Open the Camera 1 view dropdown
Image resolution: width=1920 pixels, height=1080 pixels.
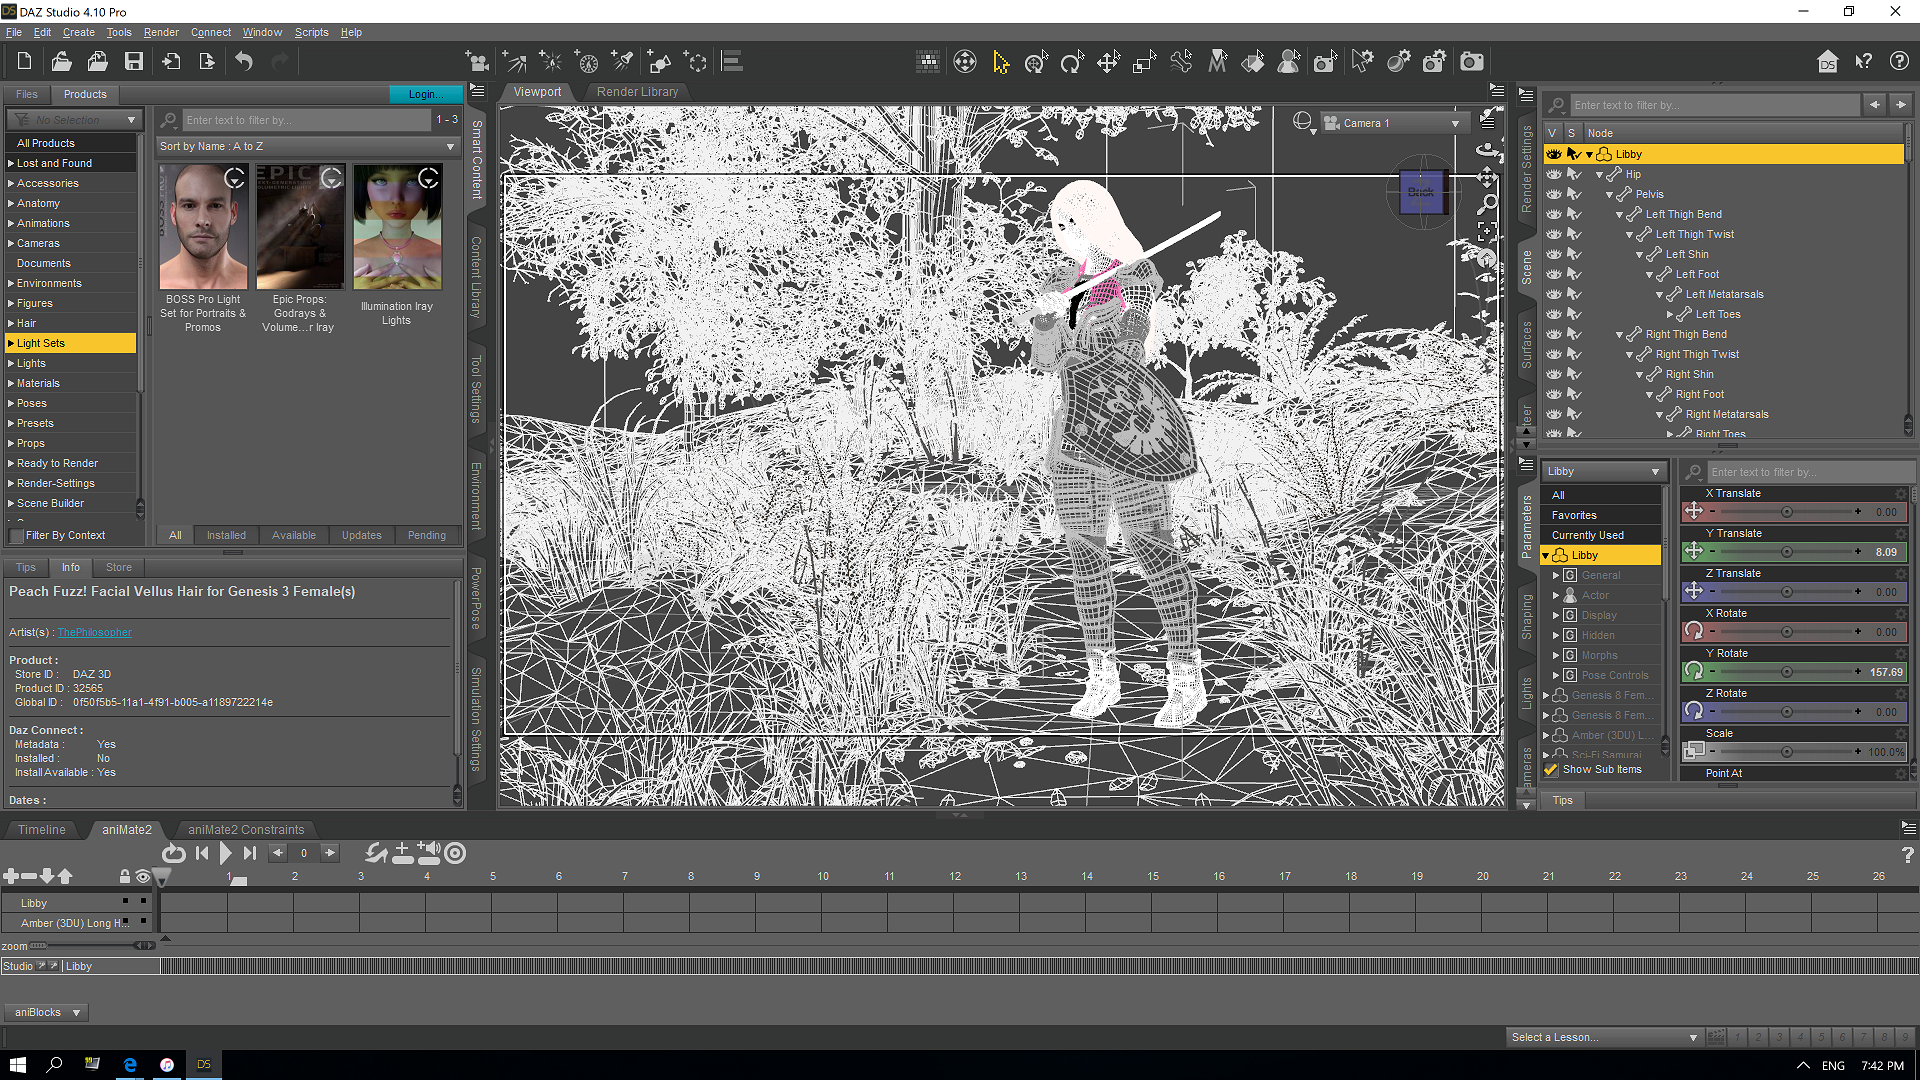[1394, 123]
